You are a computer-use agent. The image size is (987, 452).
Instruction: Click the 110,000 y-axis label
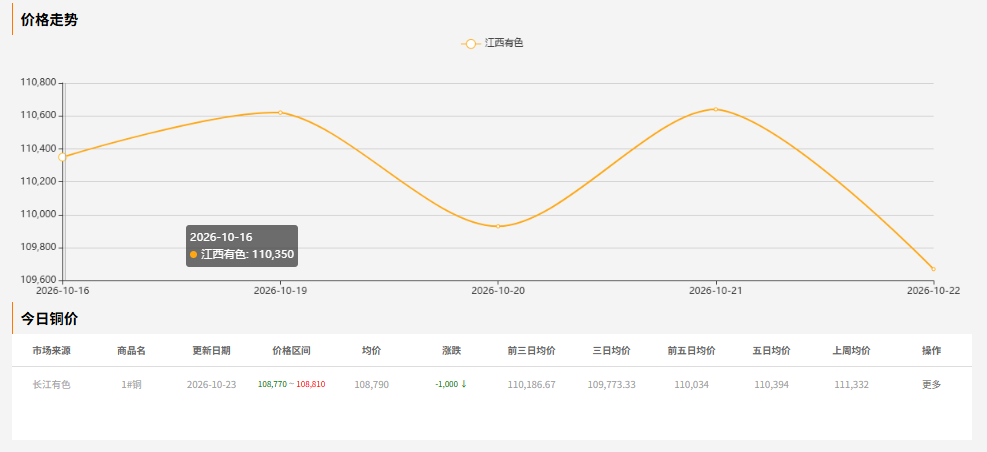[38, 215]
